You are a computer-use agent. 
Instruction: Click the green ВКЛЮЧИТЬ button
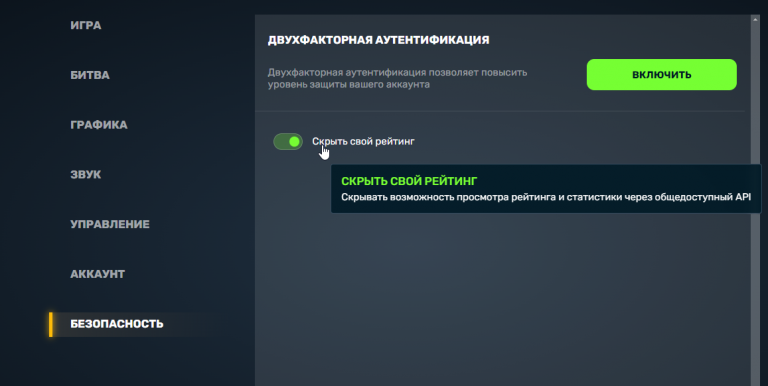pyautogui.click(x=662, y=74)
